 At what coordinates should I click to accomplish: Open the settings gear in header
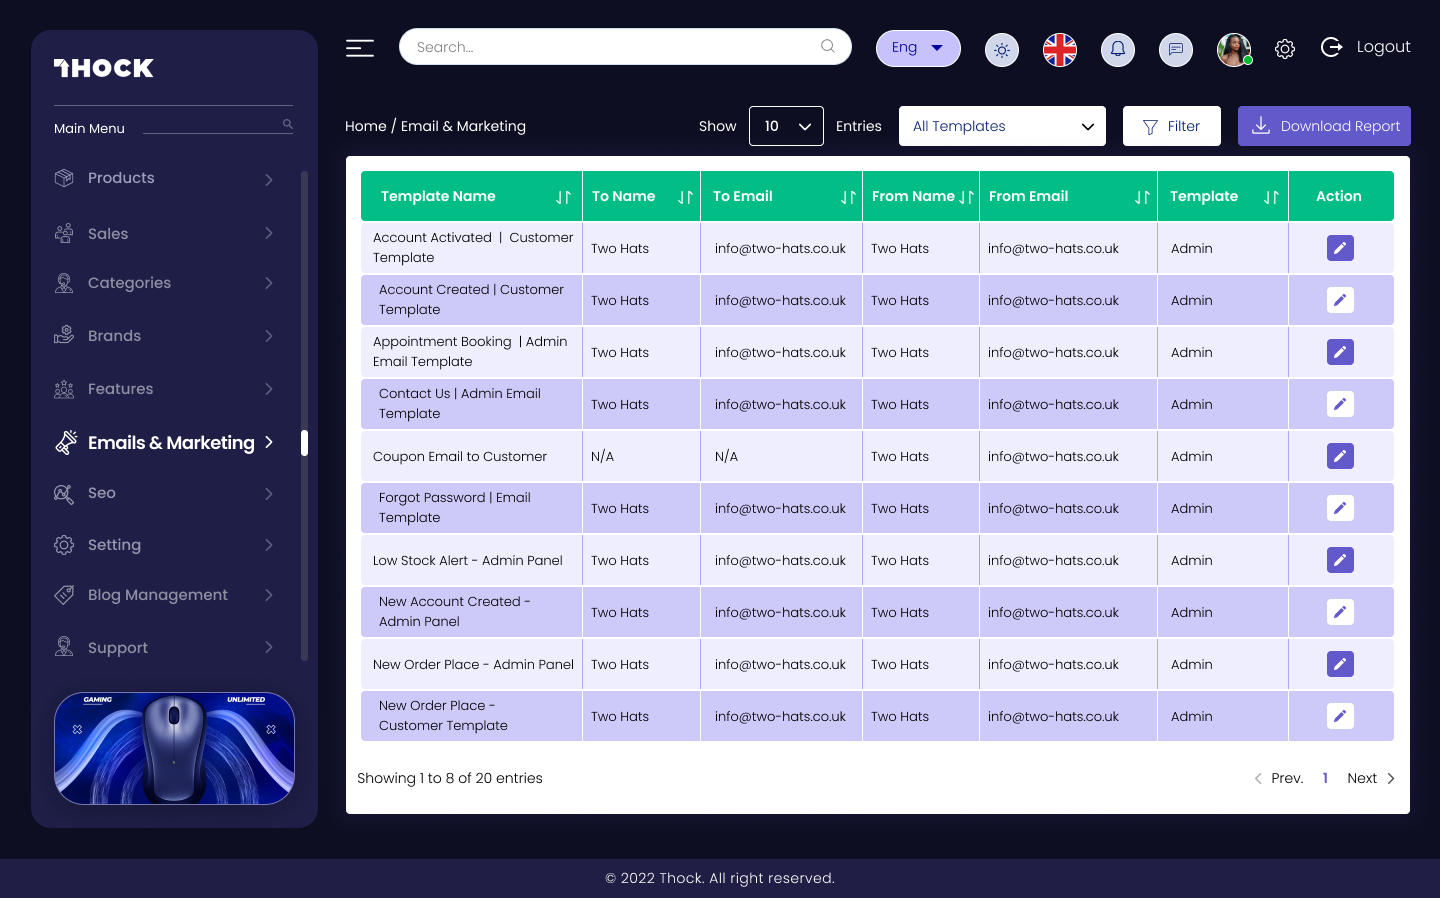(x=1285, y=49)
